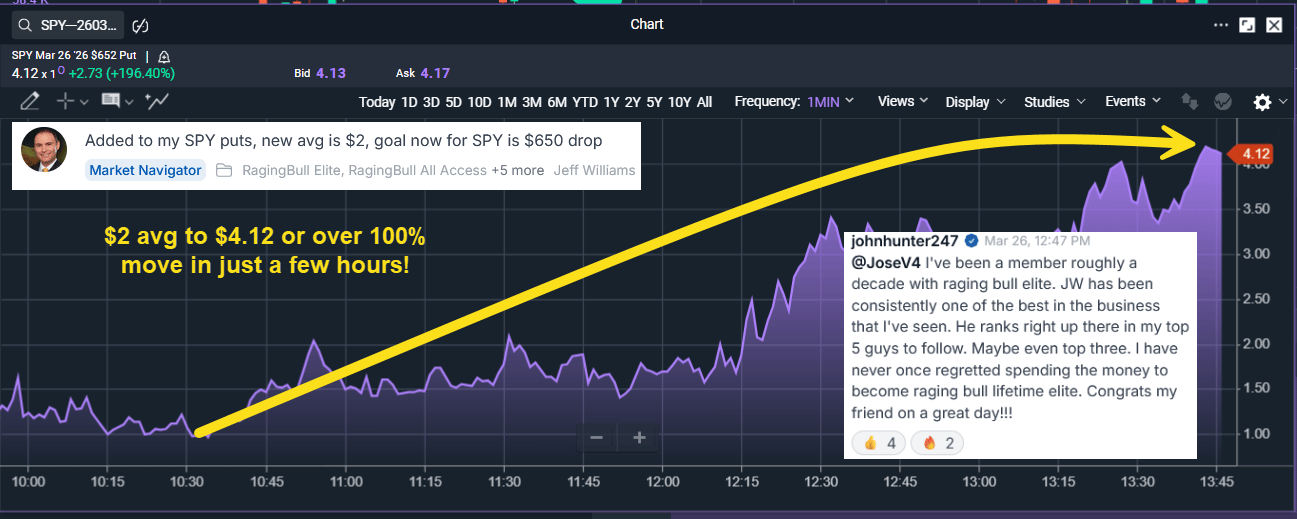Screen dimensions: 1297x519
Task: Open the Views dropdown menu
Action: [903, 101]
